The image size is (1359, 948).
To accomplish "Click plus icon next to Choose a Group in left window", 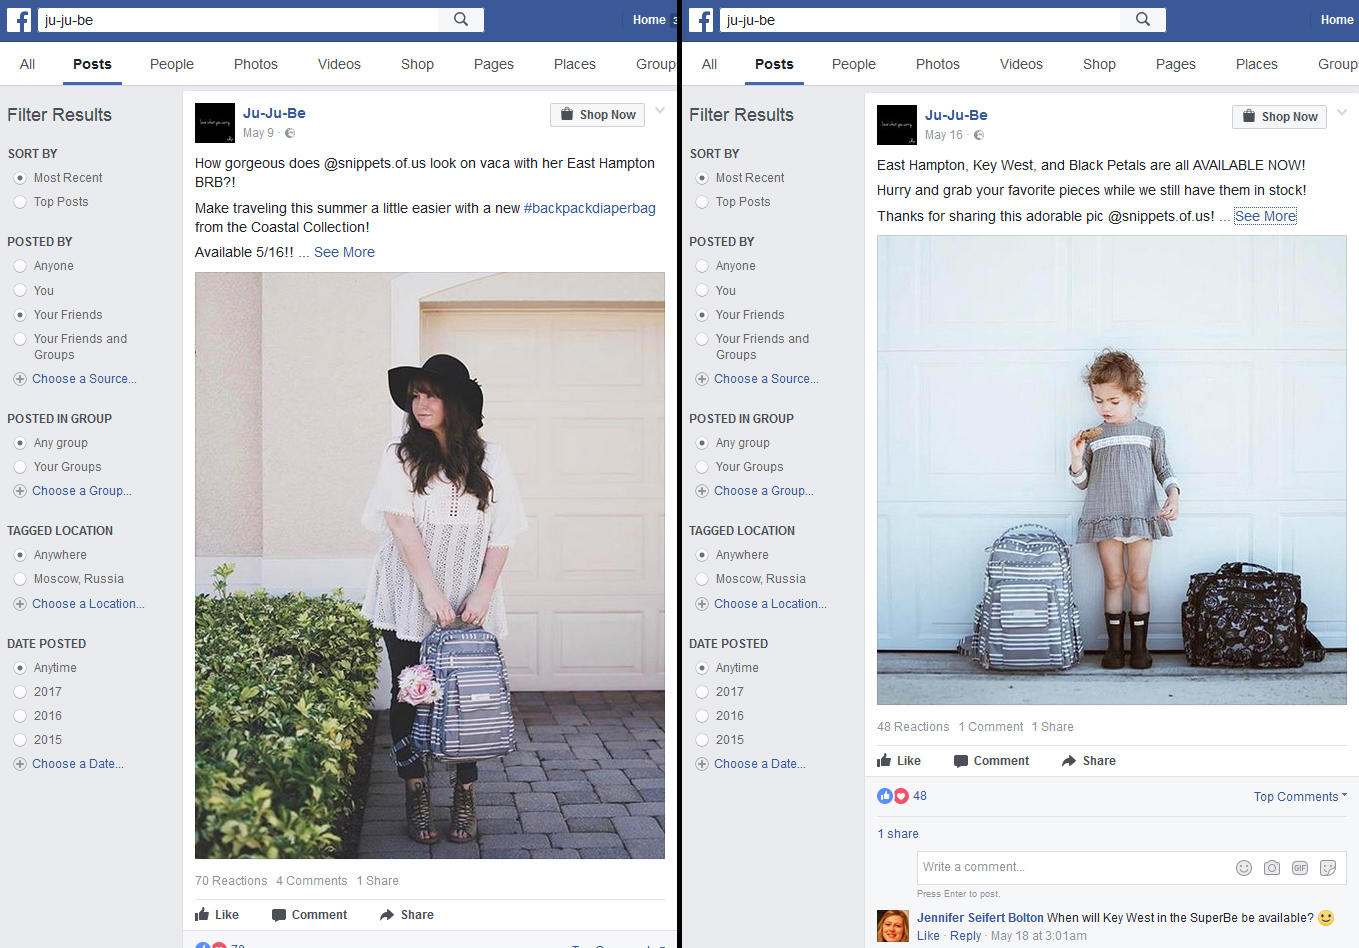I will tap(20, 491).
